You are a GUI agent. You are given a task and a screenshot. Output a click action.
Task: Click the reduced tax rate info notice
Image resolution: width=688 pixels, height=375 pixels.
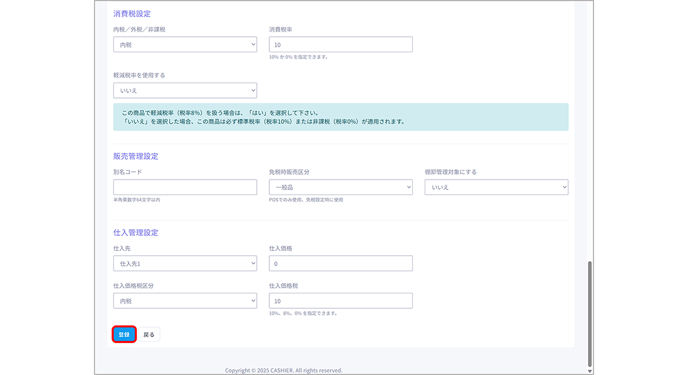coord(340,117)
